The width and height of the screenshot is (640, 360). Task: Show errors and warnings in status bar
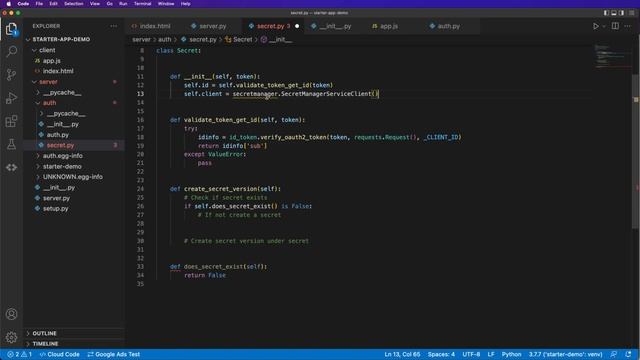tap(19, 354)
